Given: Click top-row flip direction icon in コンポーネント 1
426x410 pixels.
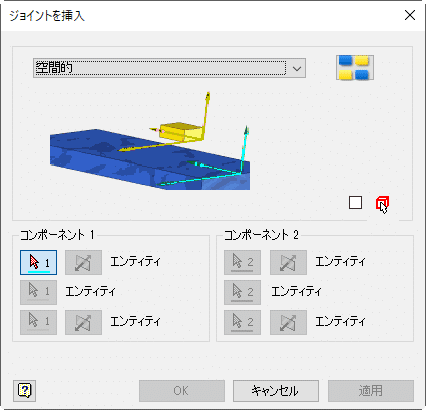Looking at the screenshot, I should coord(83,263).
